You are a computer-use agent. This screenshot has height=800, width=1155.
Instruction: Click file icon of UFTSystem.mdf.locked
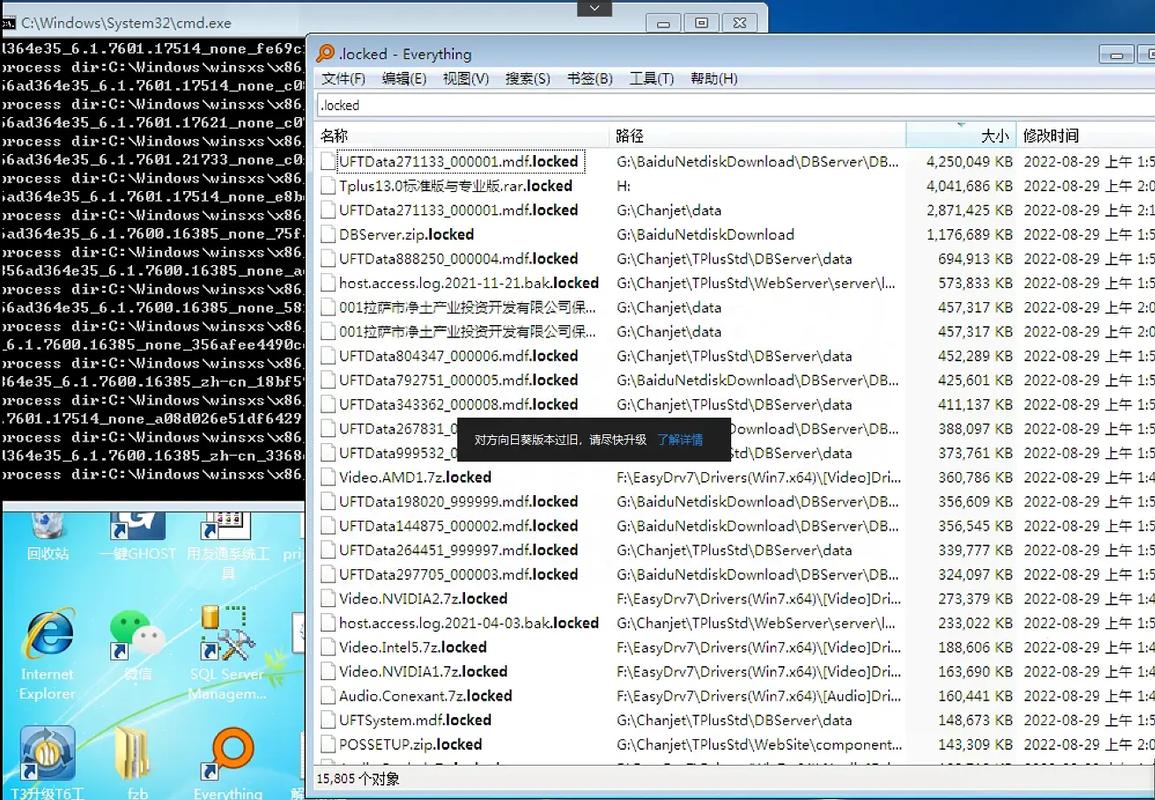click(x=328, y=720)
